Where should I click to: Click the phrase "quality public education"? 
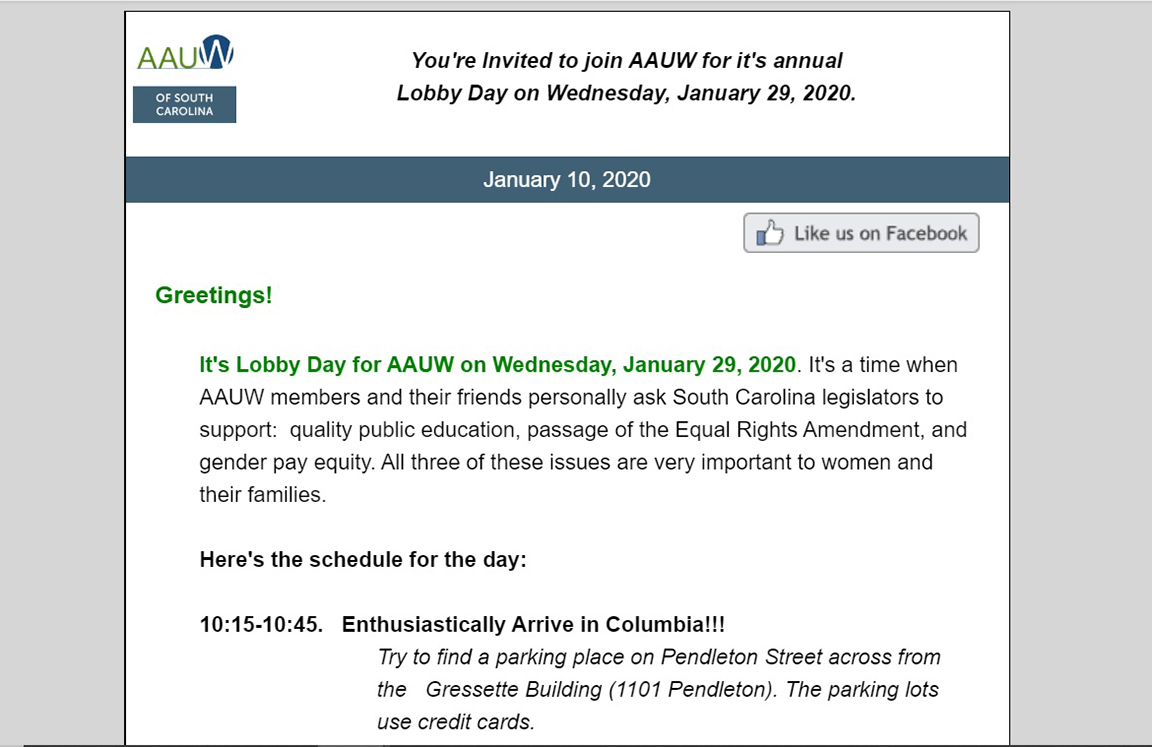point(403,430)
